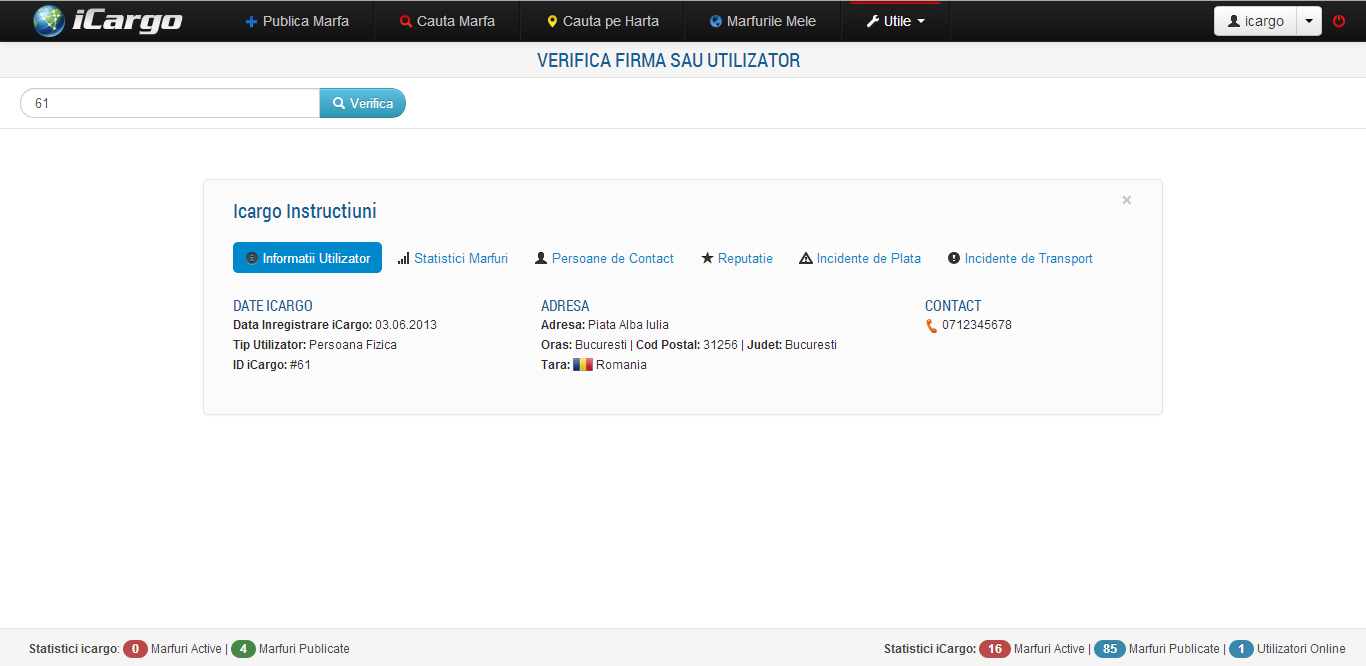Open the Cauta Marfa search page
The height and width of the screenshot is (666, 1366).
[x=447, y=21]
